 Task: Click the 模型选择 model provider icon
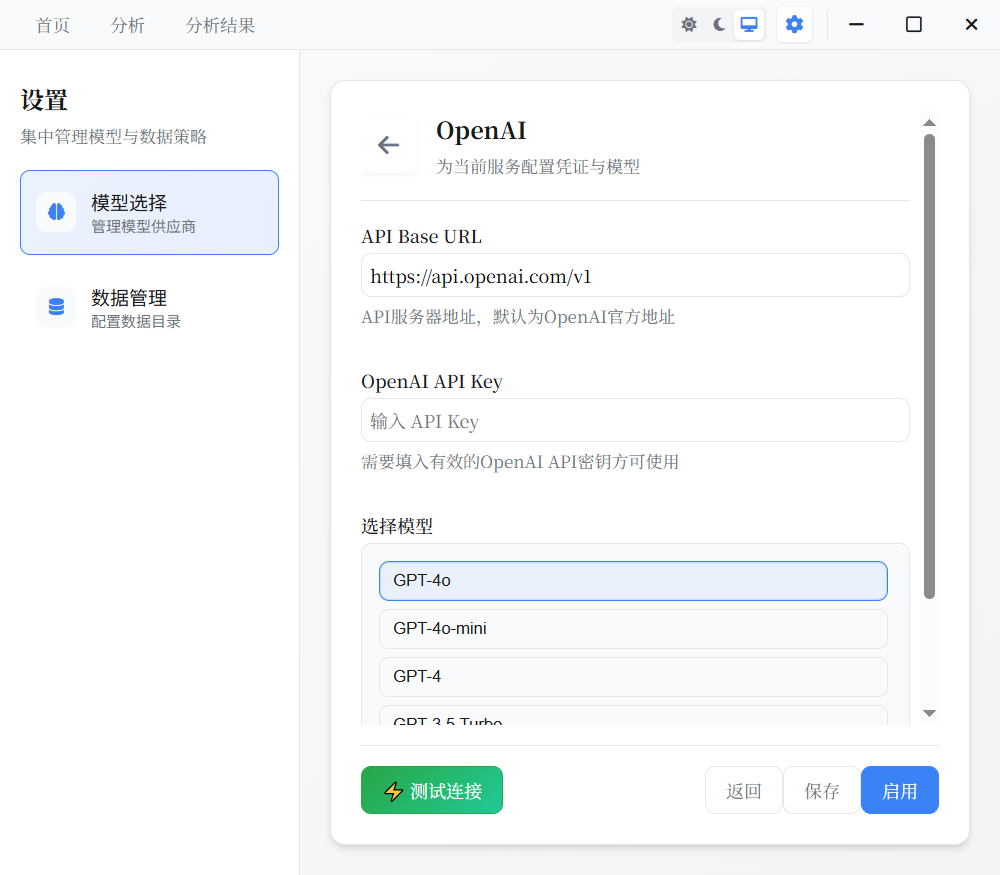tap(55, 211)
